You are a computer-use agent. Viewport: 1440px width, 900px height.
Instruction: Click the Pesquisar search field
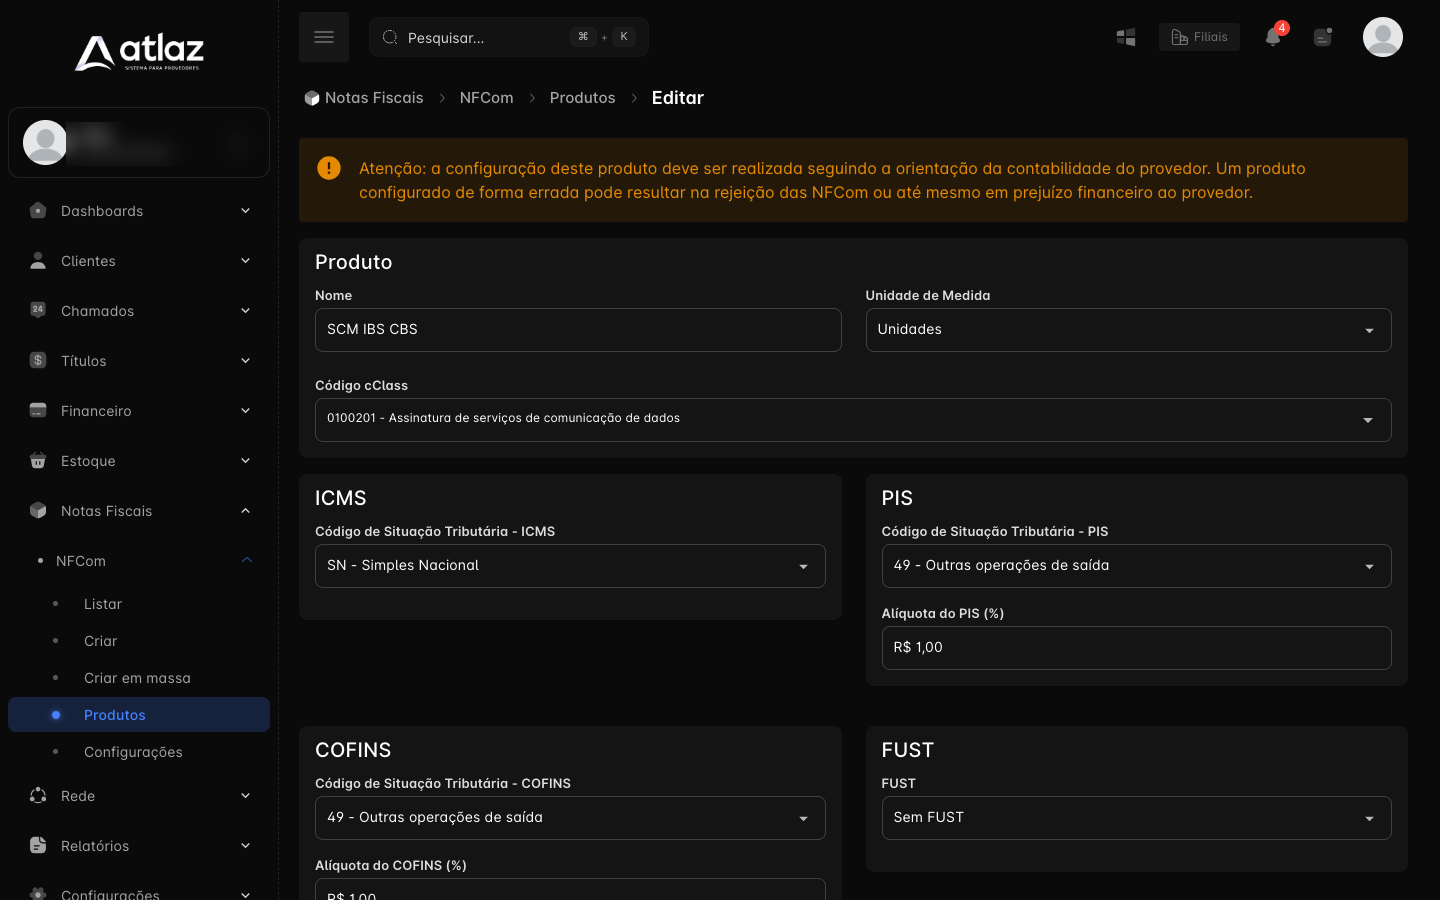509,37
